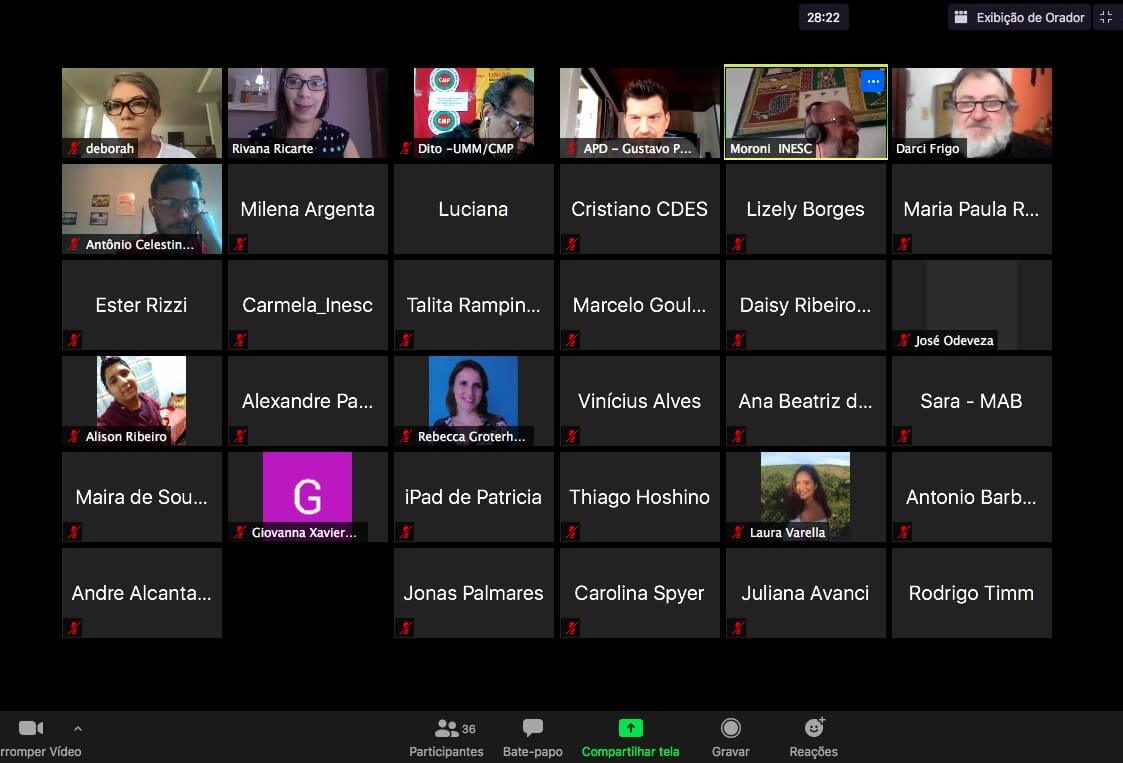Expand video options arrow next to camera

[x=78, y=729]
